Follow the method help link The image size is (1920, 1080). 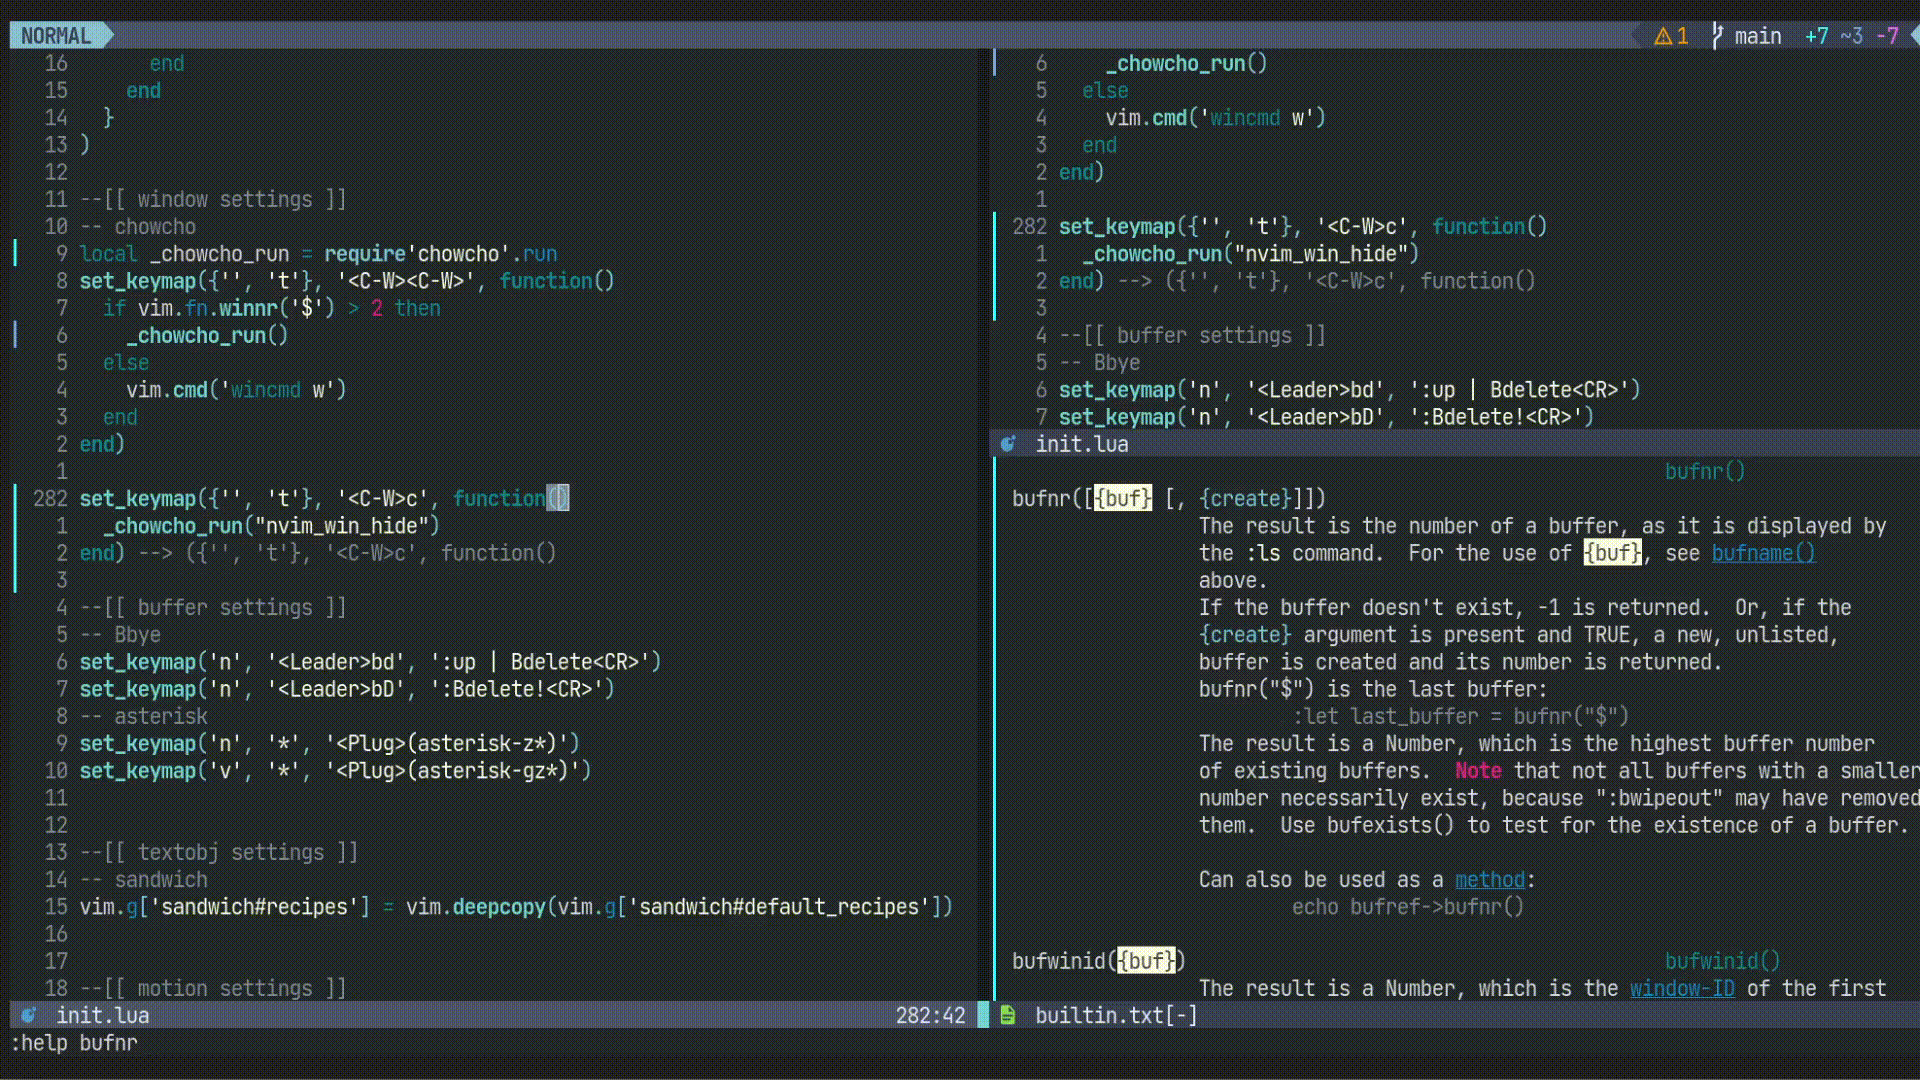(x=1489, y=880)
